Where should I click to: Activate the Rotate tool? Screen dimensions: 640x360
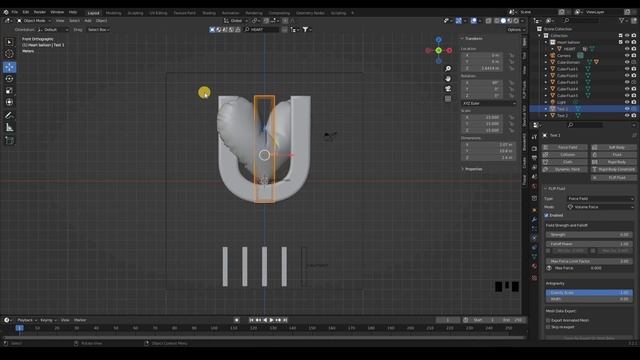click(9, 79)
